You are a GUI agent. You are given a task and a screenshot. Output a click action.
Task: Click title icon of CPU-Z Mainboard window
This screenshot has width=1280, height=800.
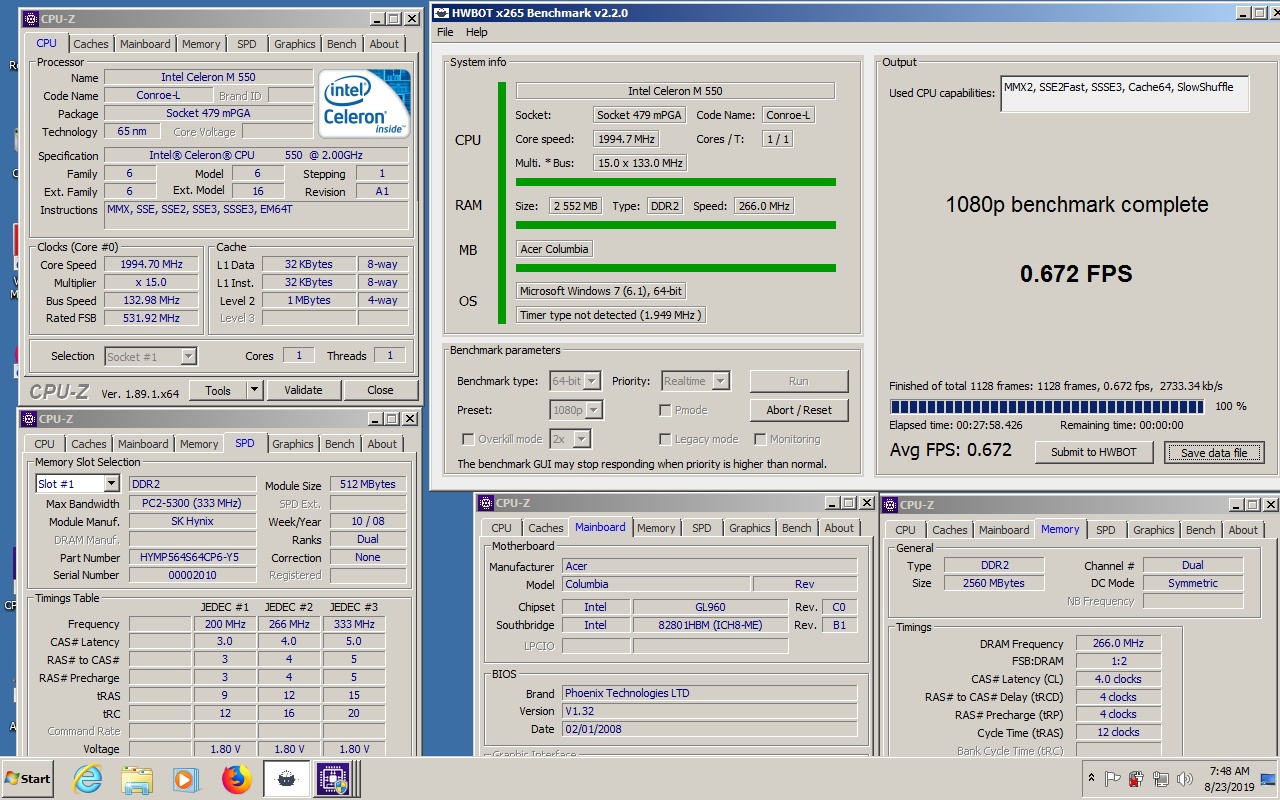point(486,504)
